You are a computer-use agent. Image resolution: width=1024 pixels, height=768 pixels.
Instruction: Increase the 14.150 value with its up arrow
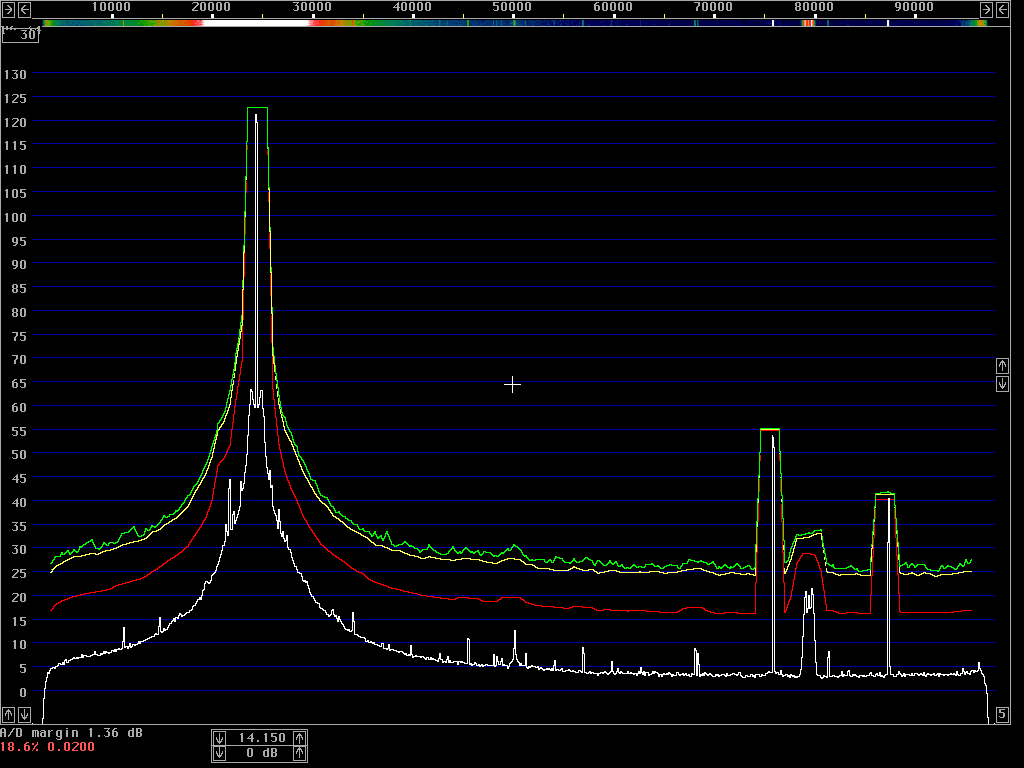tap(300, 738)
